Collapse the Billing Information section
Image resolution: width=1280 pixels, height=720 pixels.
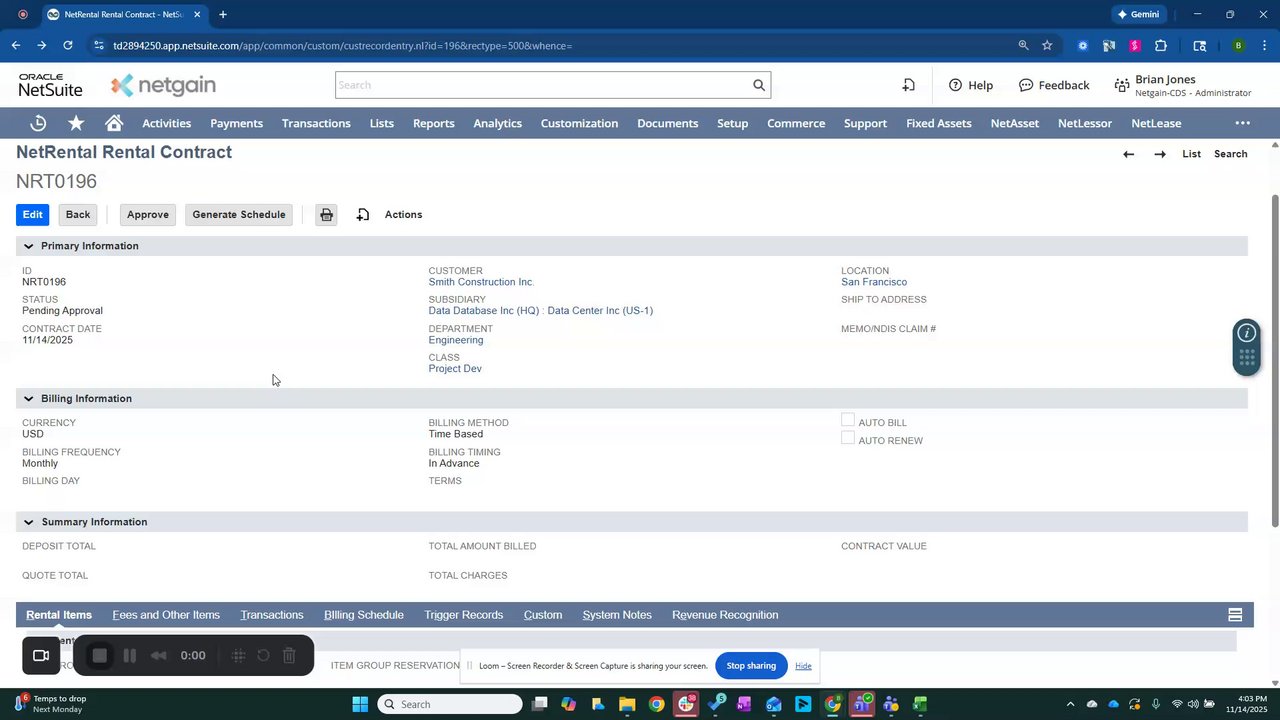pos(28,399)
